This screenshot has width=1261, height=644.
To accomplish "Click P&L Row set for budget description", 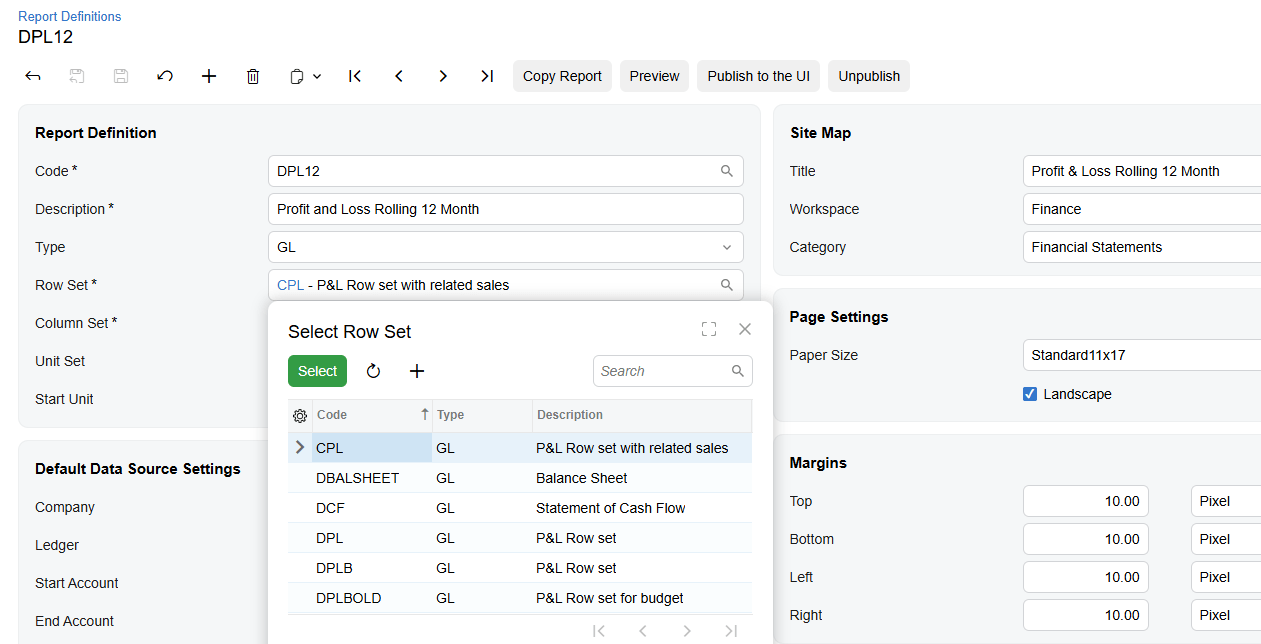I will click(x=642, y=598).
